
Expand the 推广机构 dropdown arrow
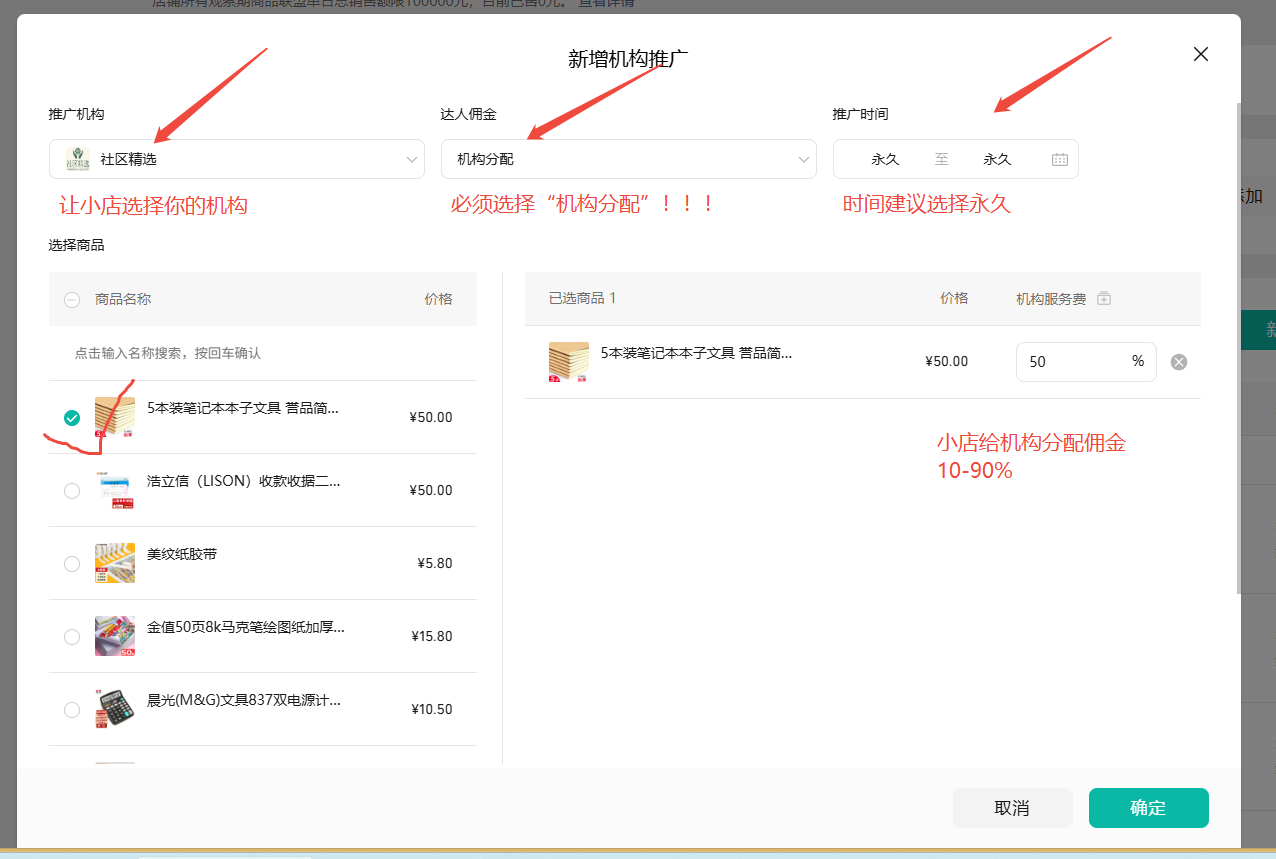click(412, 159)
